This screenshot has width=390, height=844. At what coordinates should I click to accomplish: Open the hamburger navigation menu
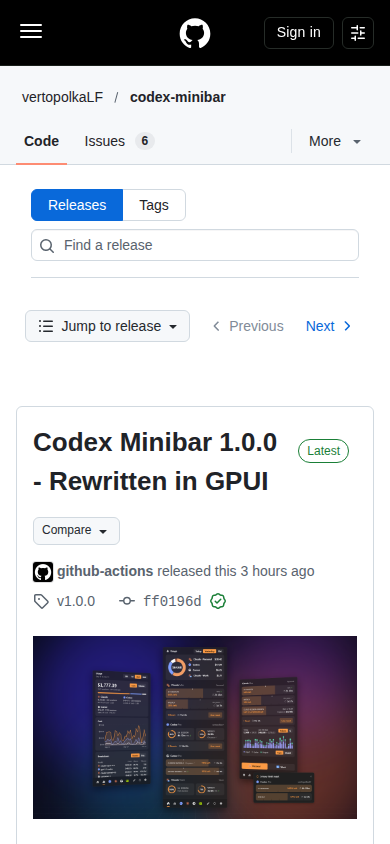tap(31, 31)
